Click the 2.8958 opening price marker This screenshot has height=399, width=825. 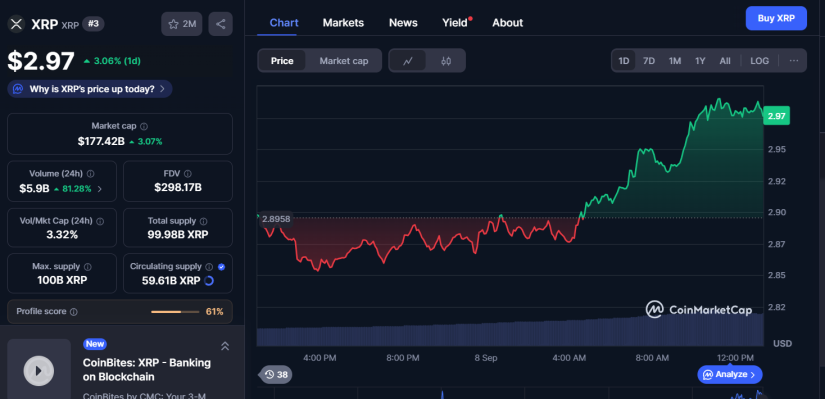(276, 218)
